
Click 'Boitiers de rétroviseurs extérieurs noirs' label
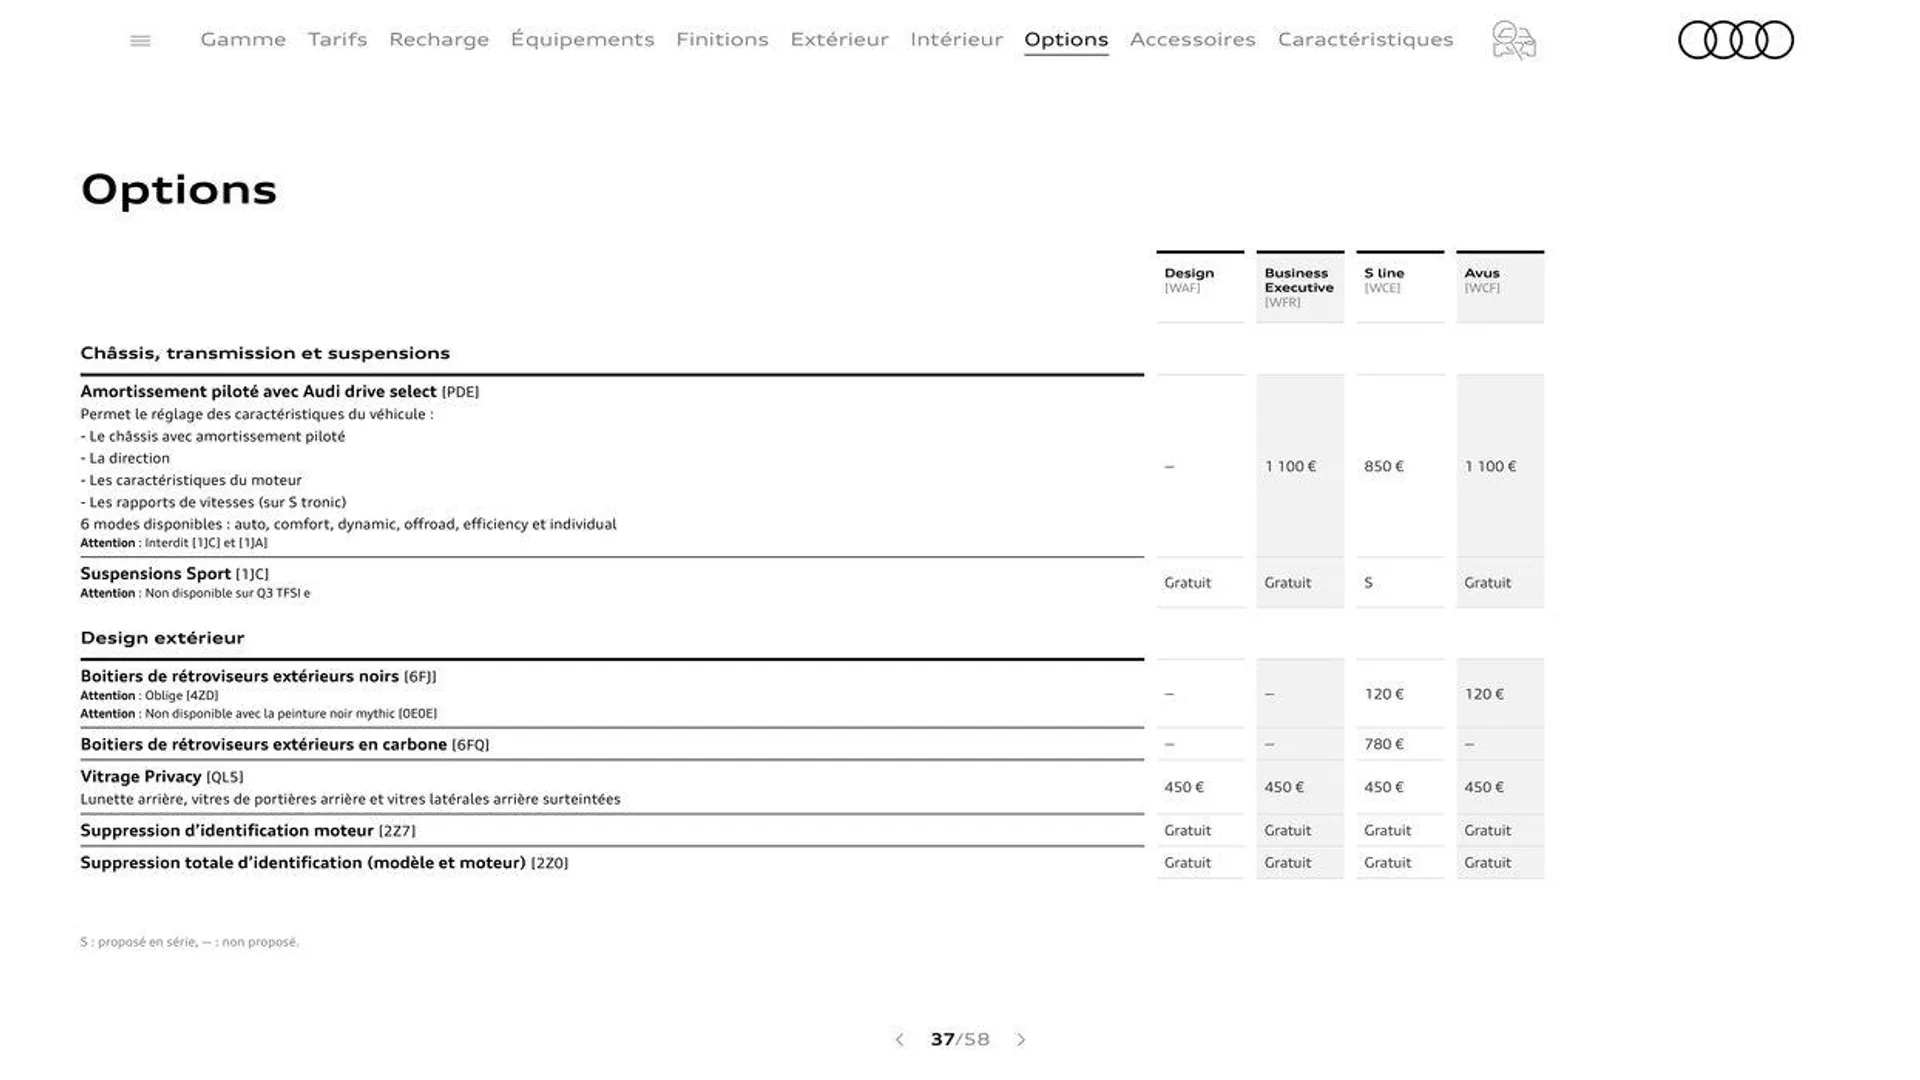[258, 676]
